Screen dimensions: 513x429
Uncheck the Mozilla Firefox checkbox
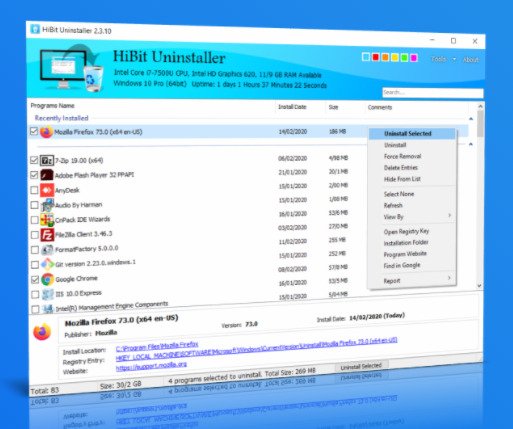coord(34,131)
